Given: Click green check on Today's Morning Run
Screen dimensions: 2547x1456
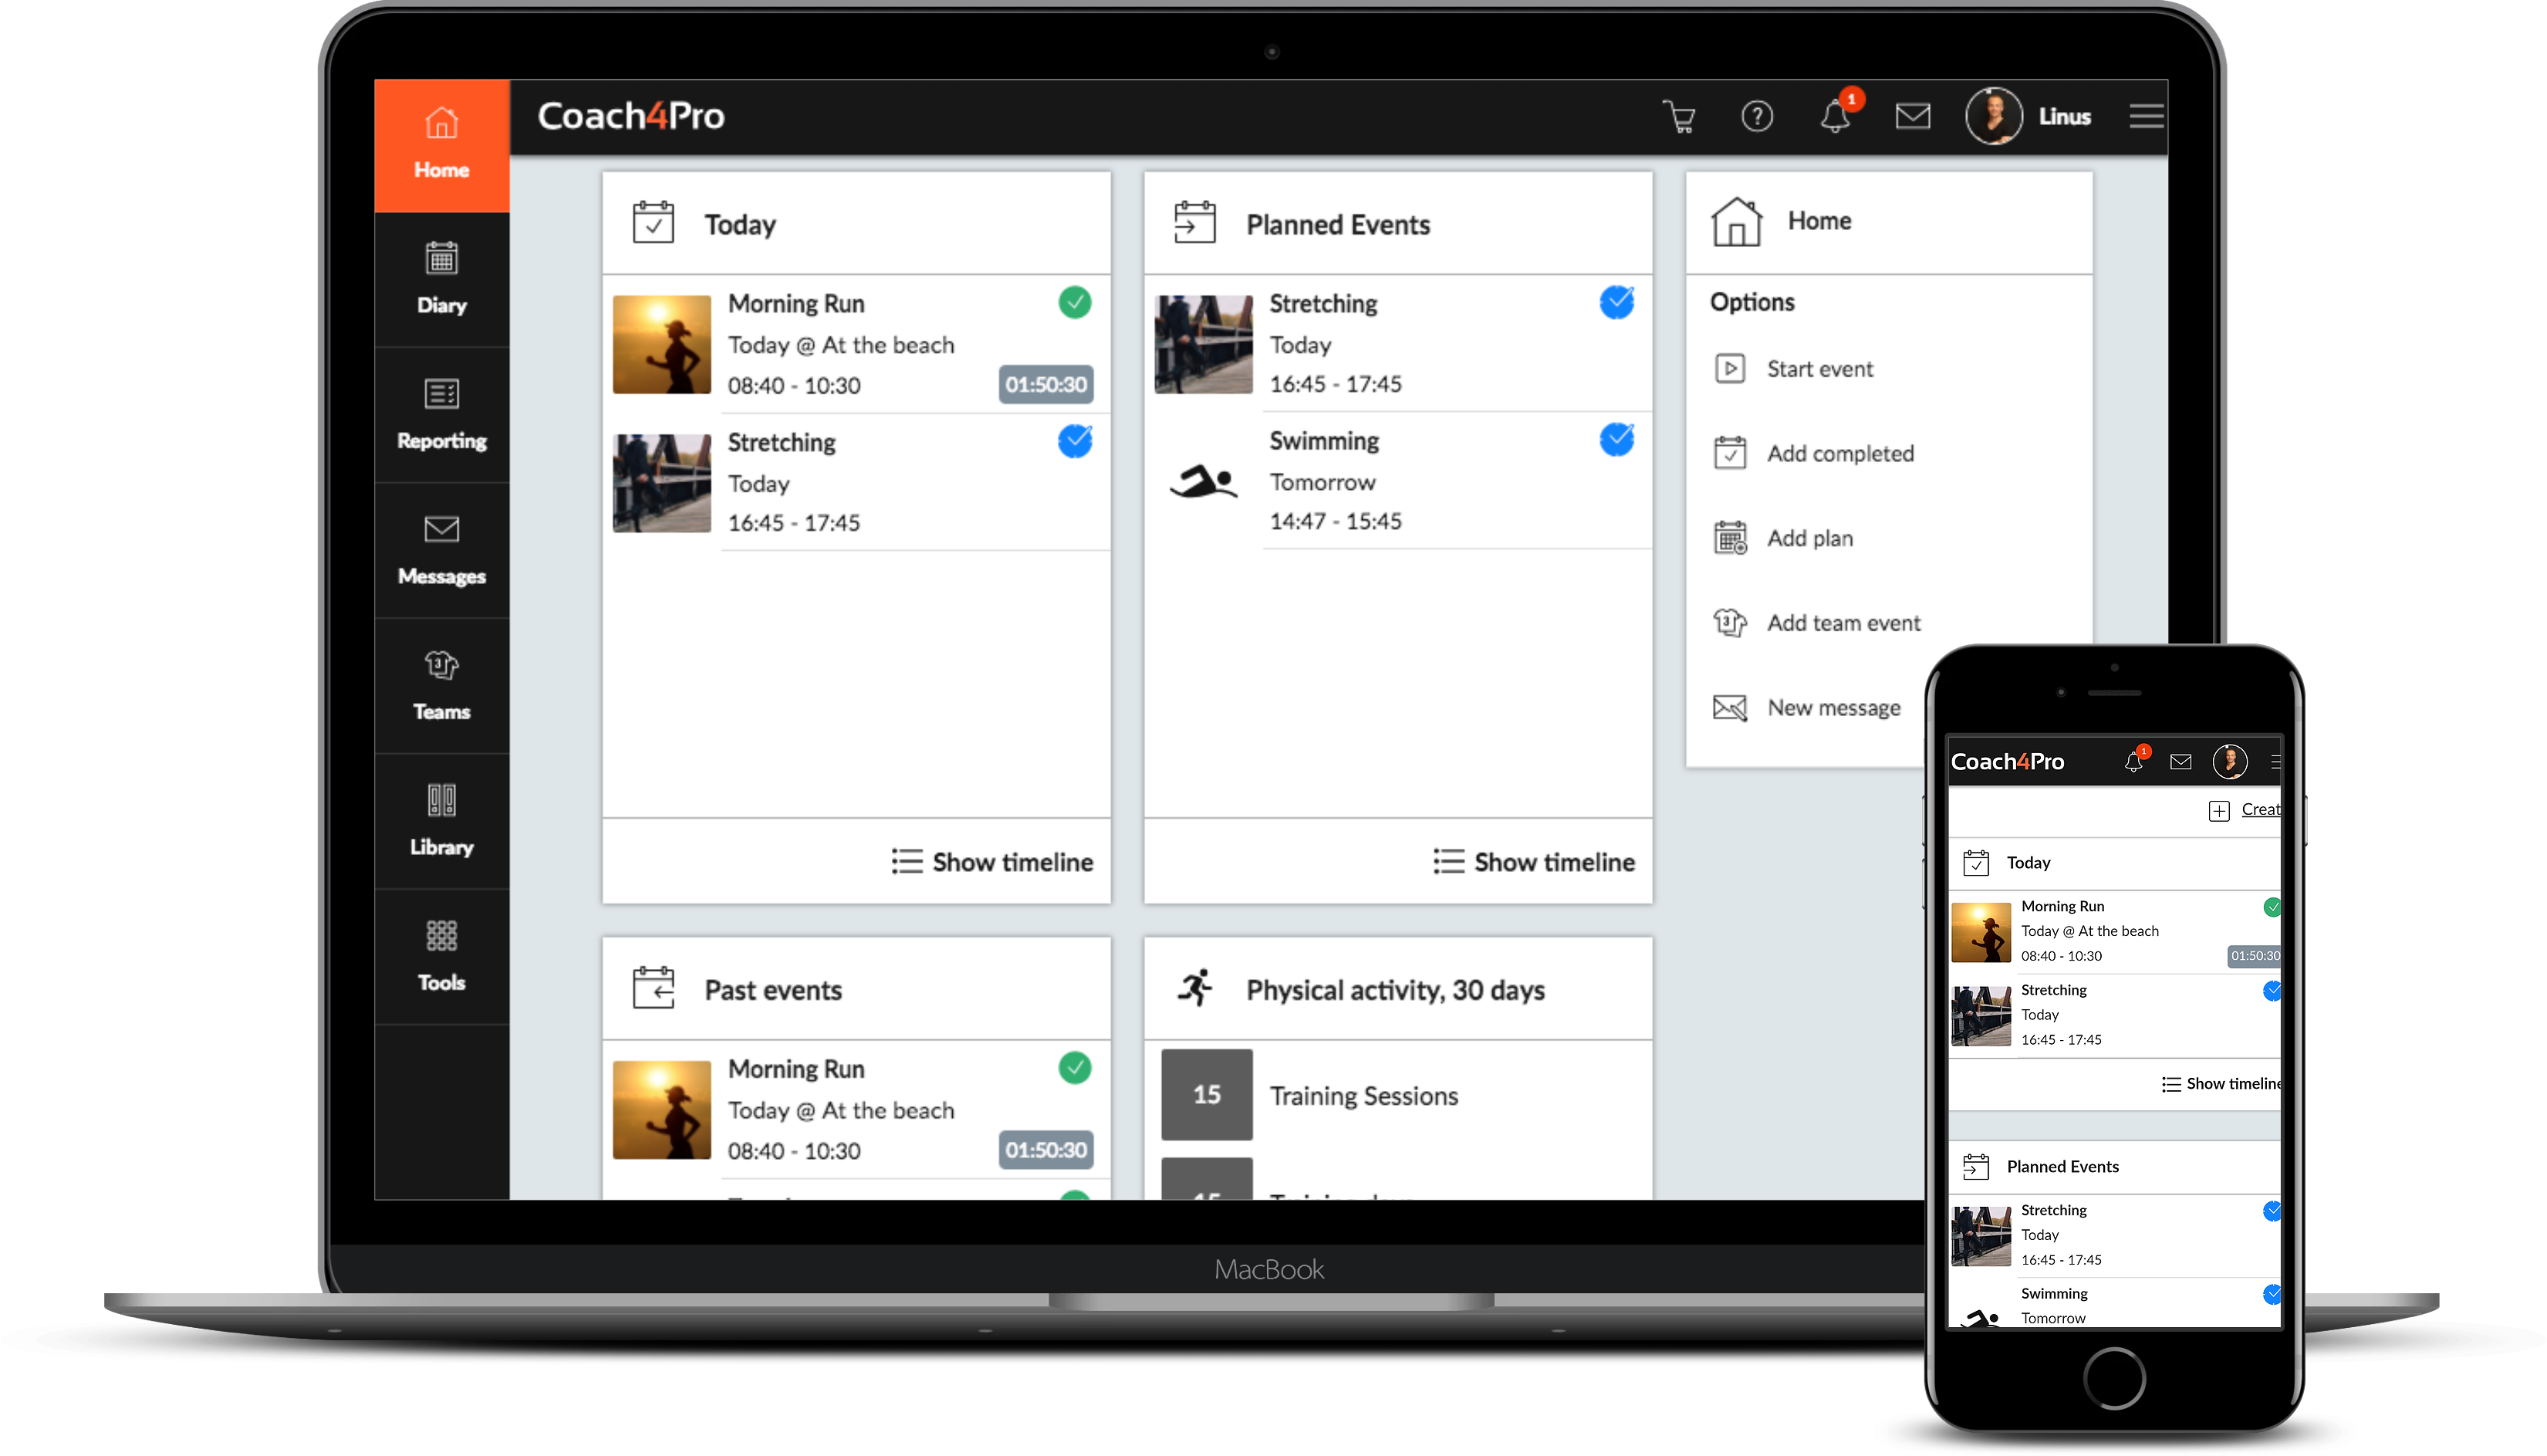Looking at the screenshot, I should pos(1075,303).
